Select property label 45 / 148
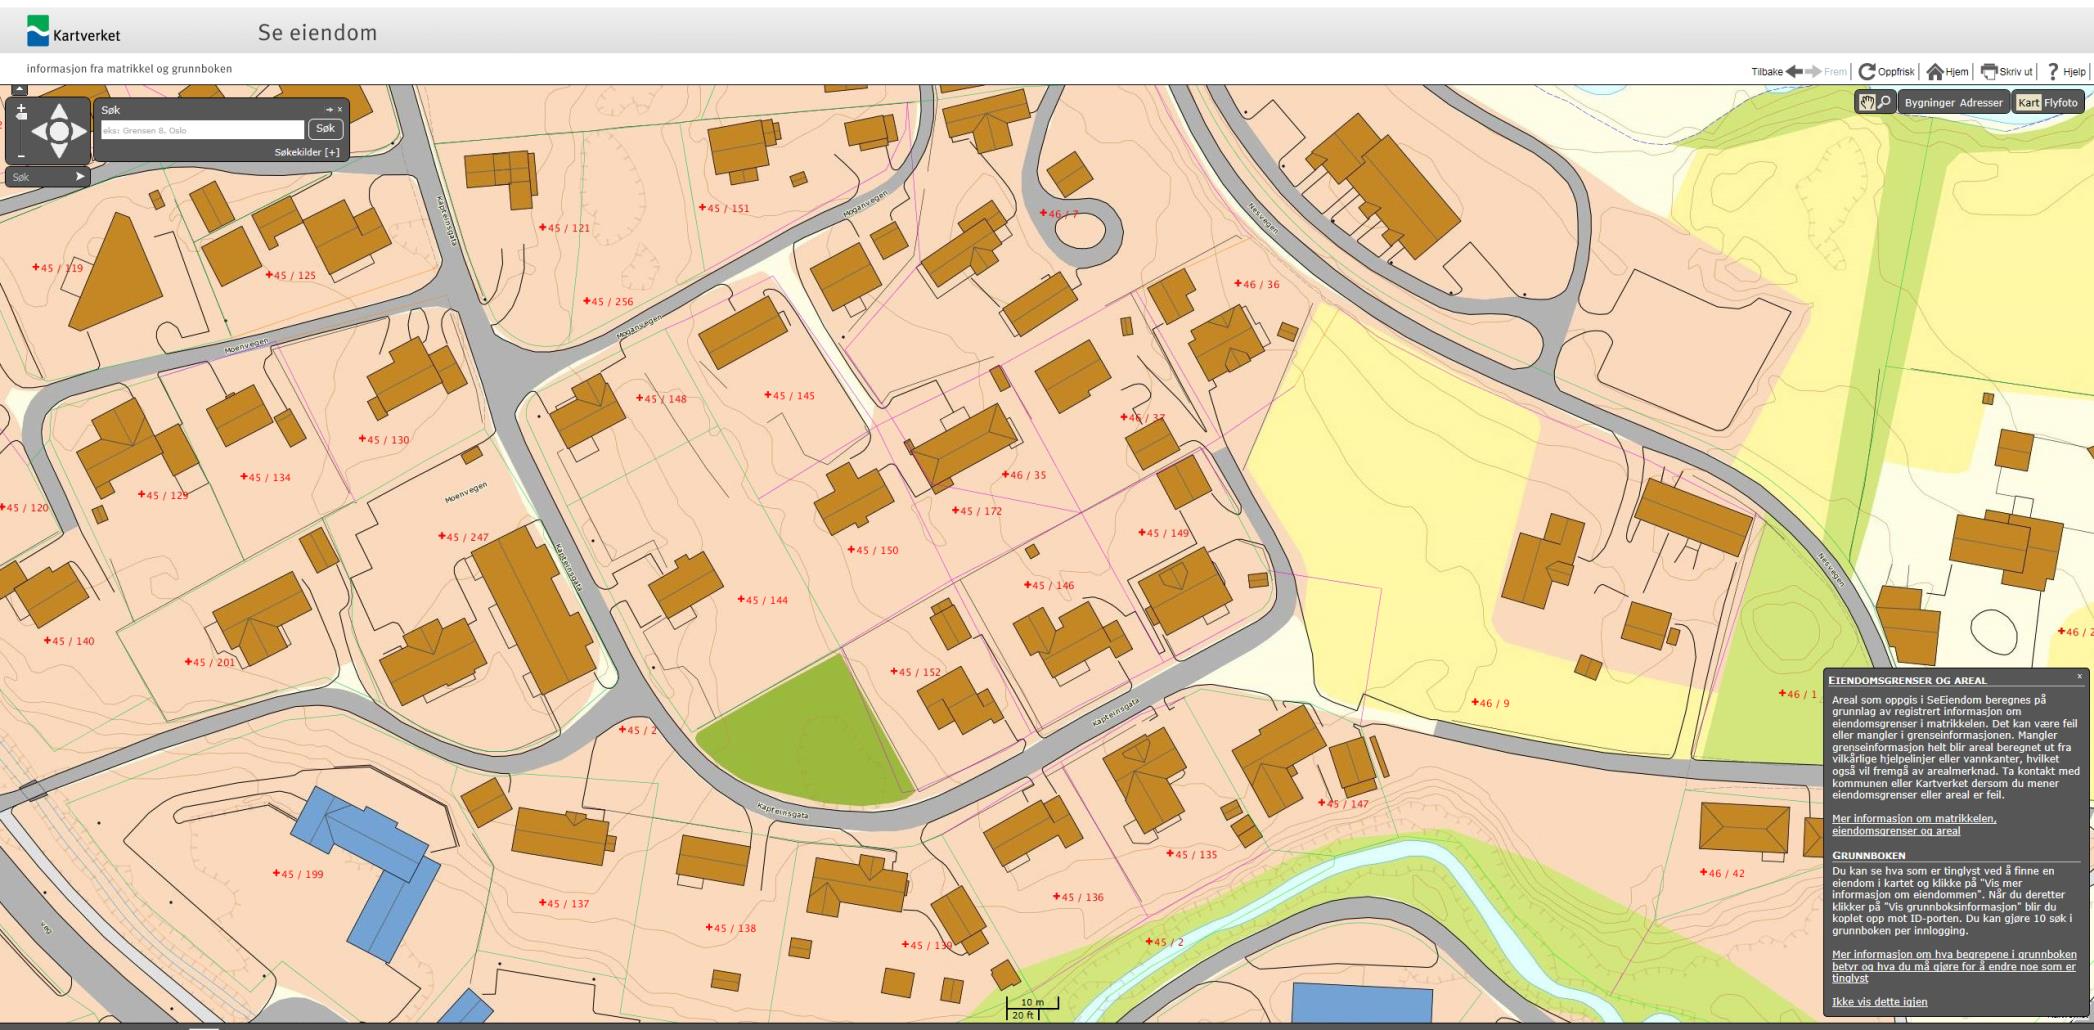2094x1030 pixels. 662,399
